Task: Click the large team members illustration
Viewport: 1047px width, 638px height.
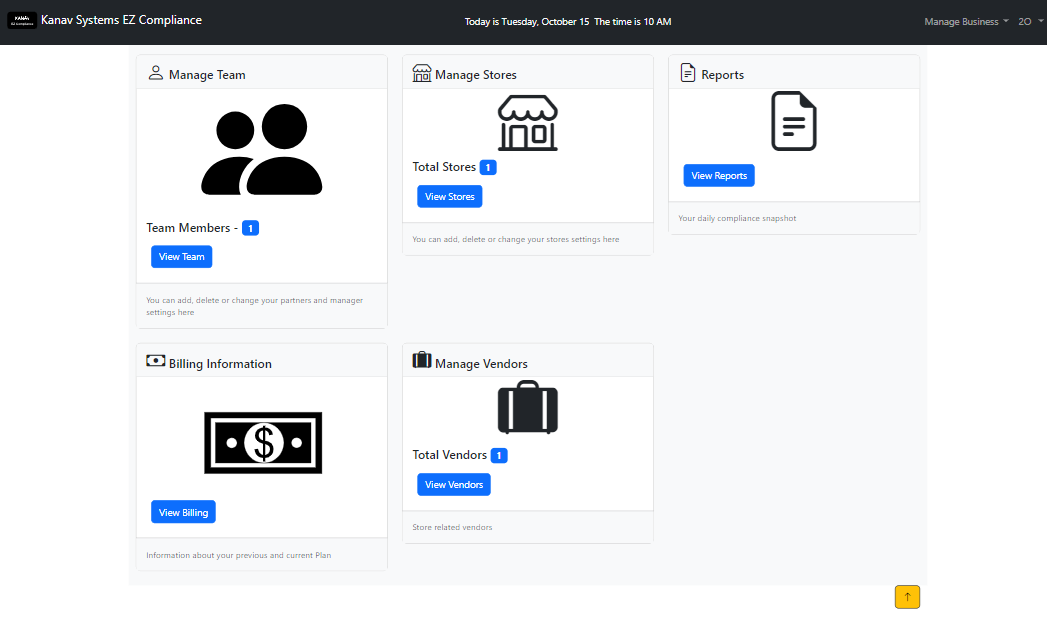Action: click(262, 146)
